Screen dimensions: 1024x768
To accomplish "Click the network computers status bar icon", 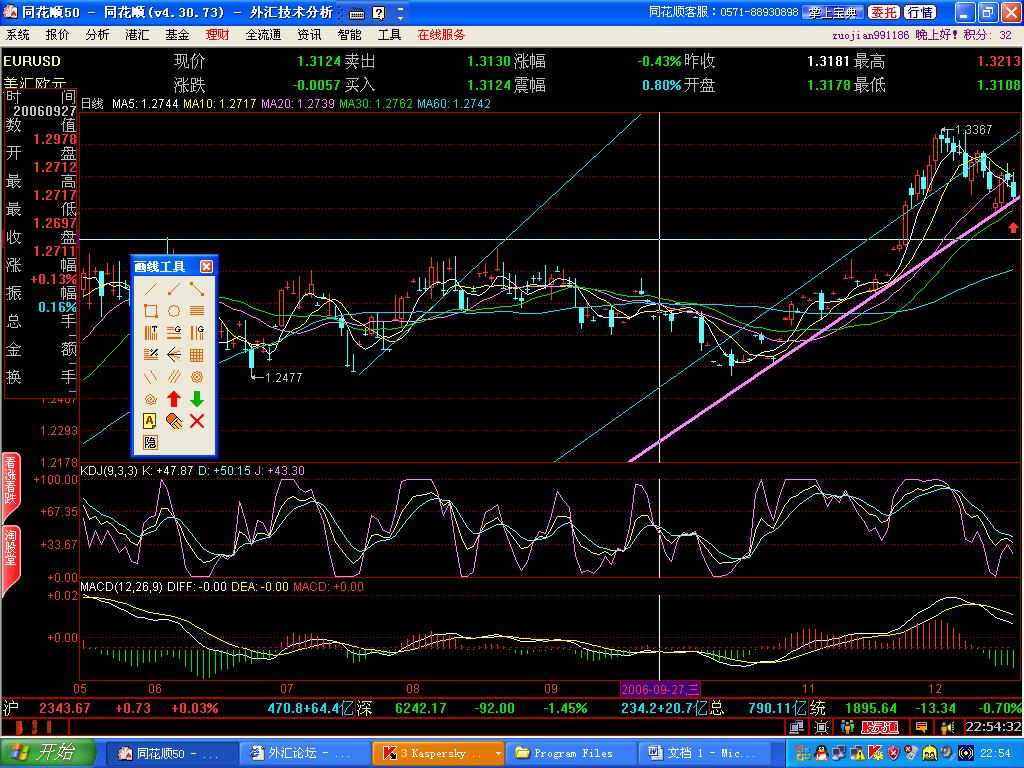I will tap(797, 727).
